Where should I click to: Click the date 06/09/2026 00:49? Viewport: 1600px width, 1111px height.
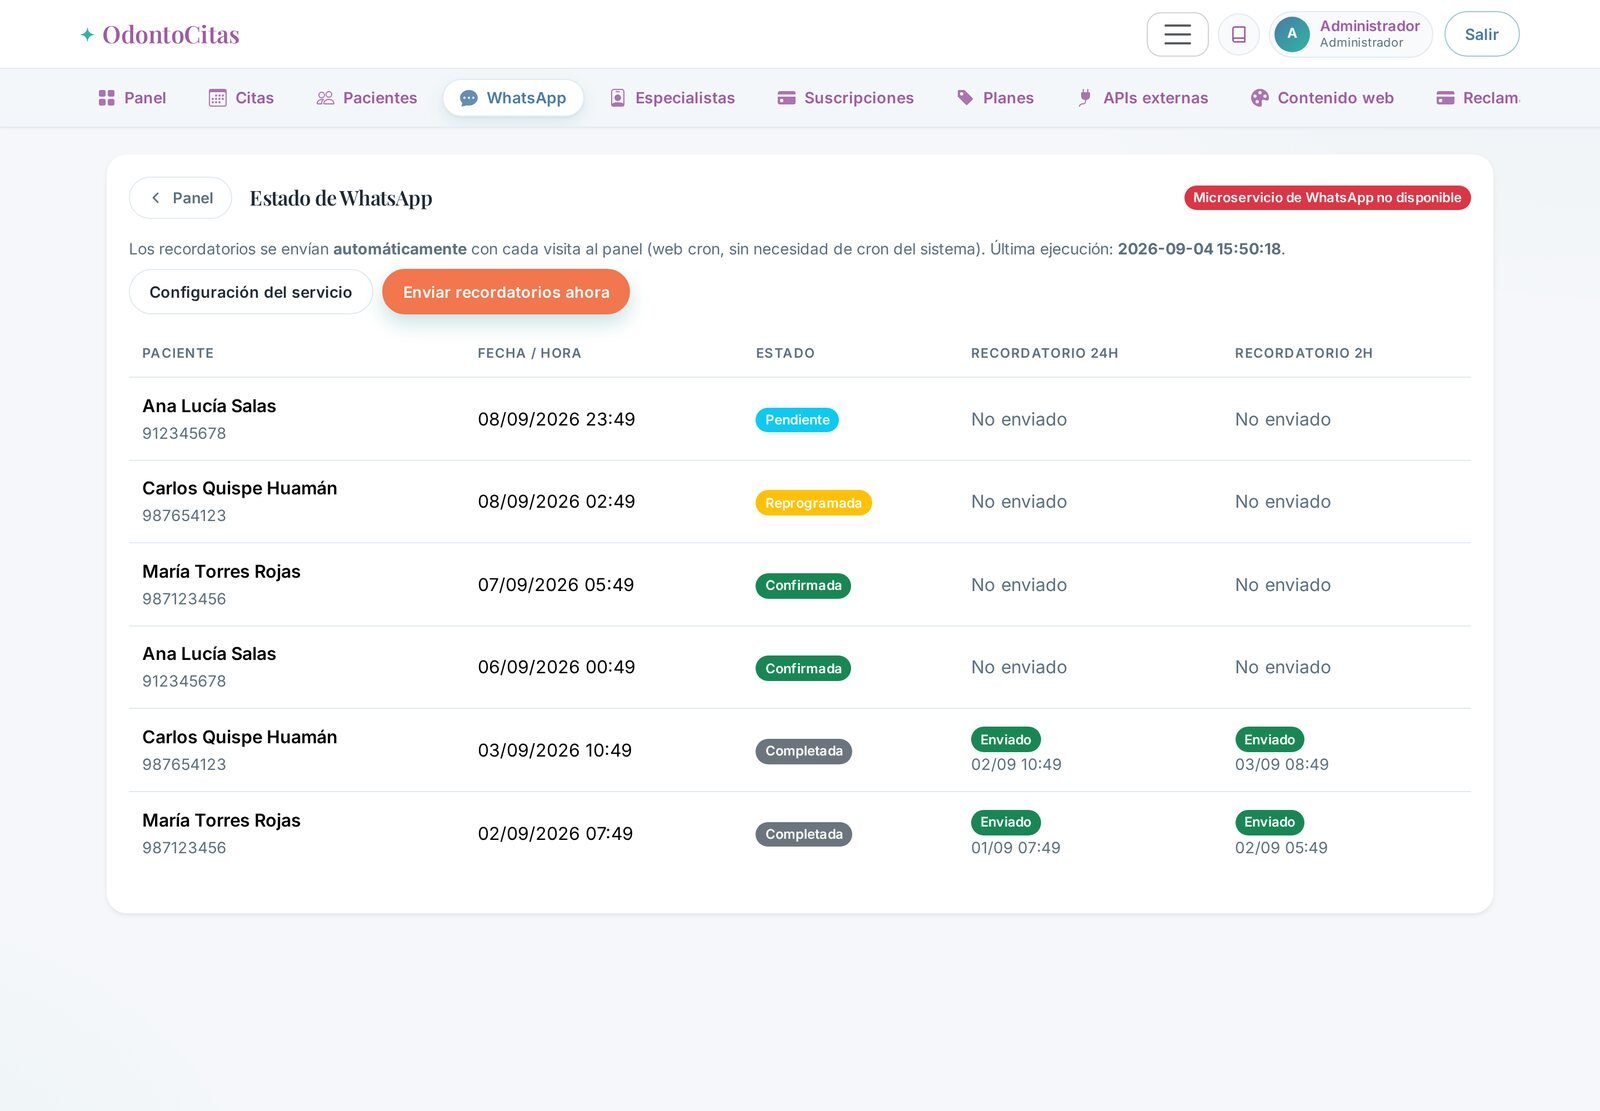point(557,667)
